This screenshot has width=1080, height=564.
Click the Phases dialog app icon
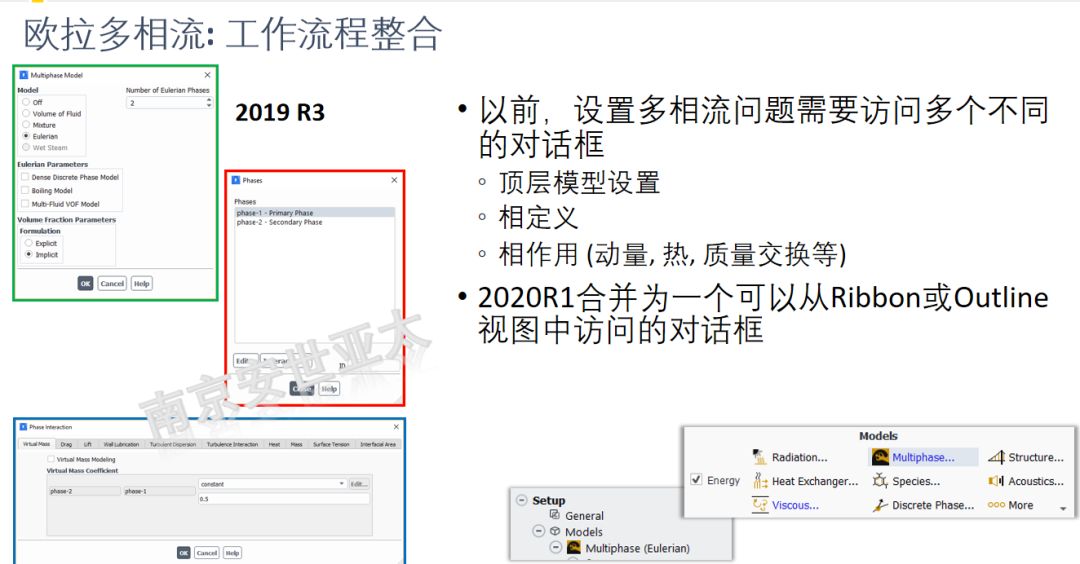(x=236, y=180)
